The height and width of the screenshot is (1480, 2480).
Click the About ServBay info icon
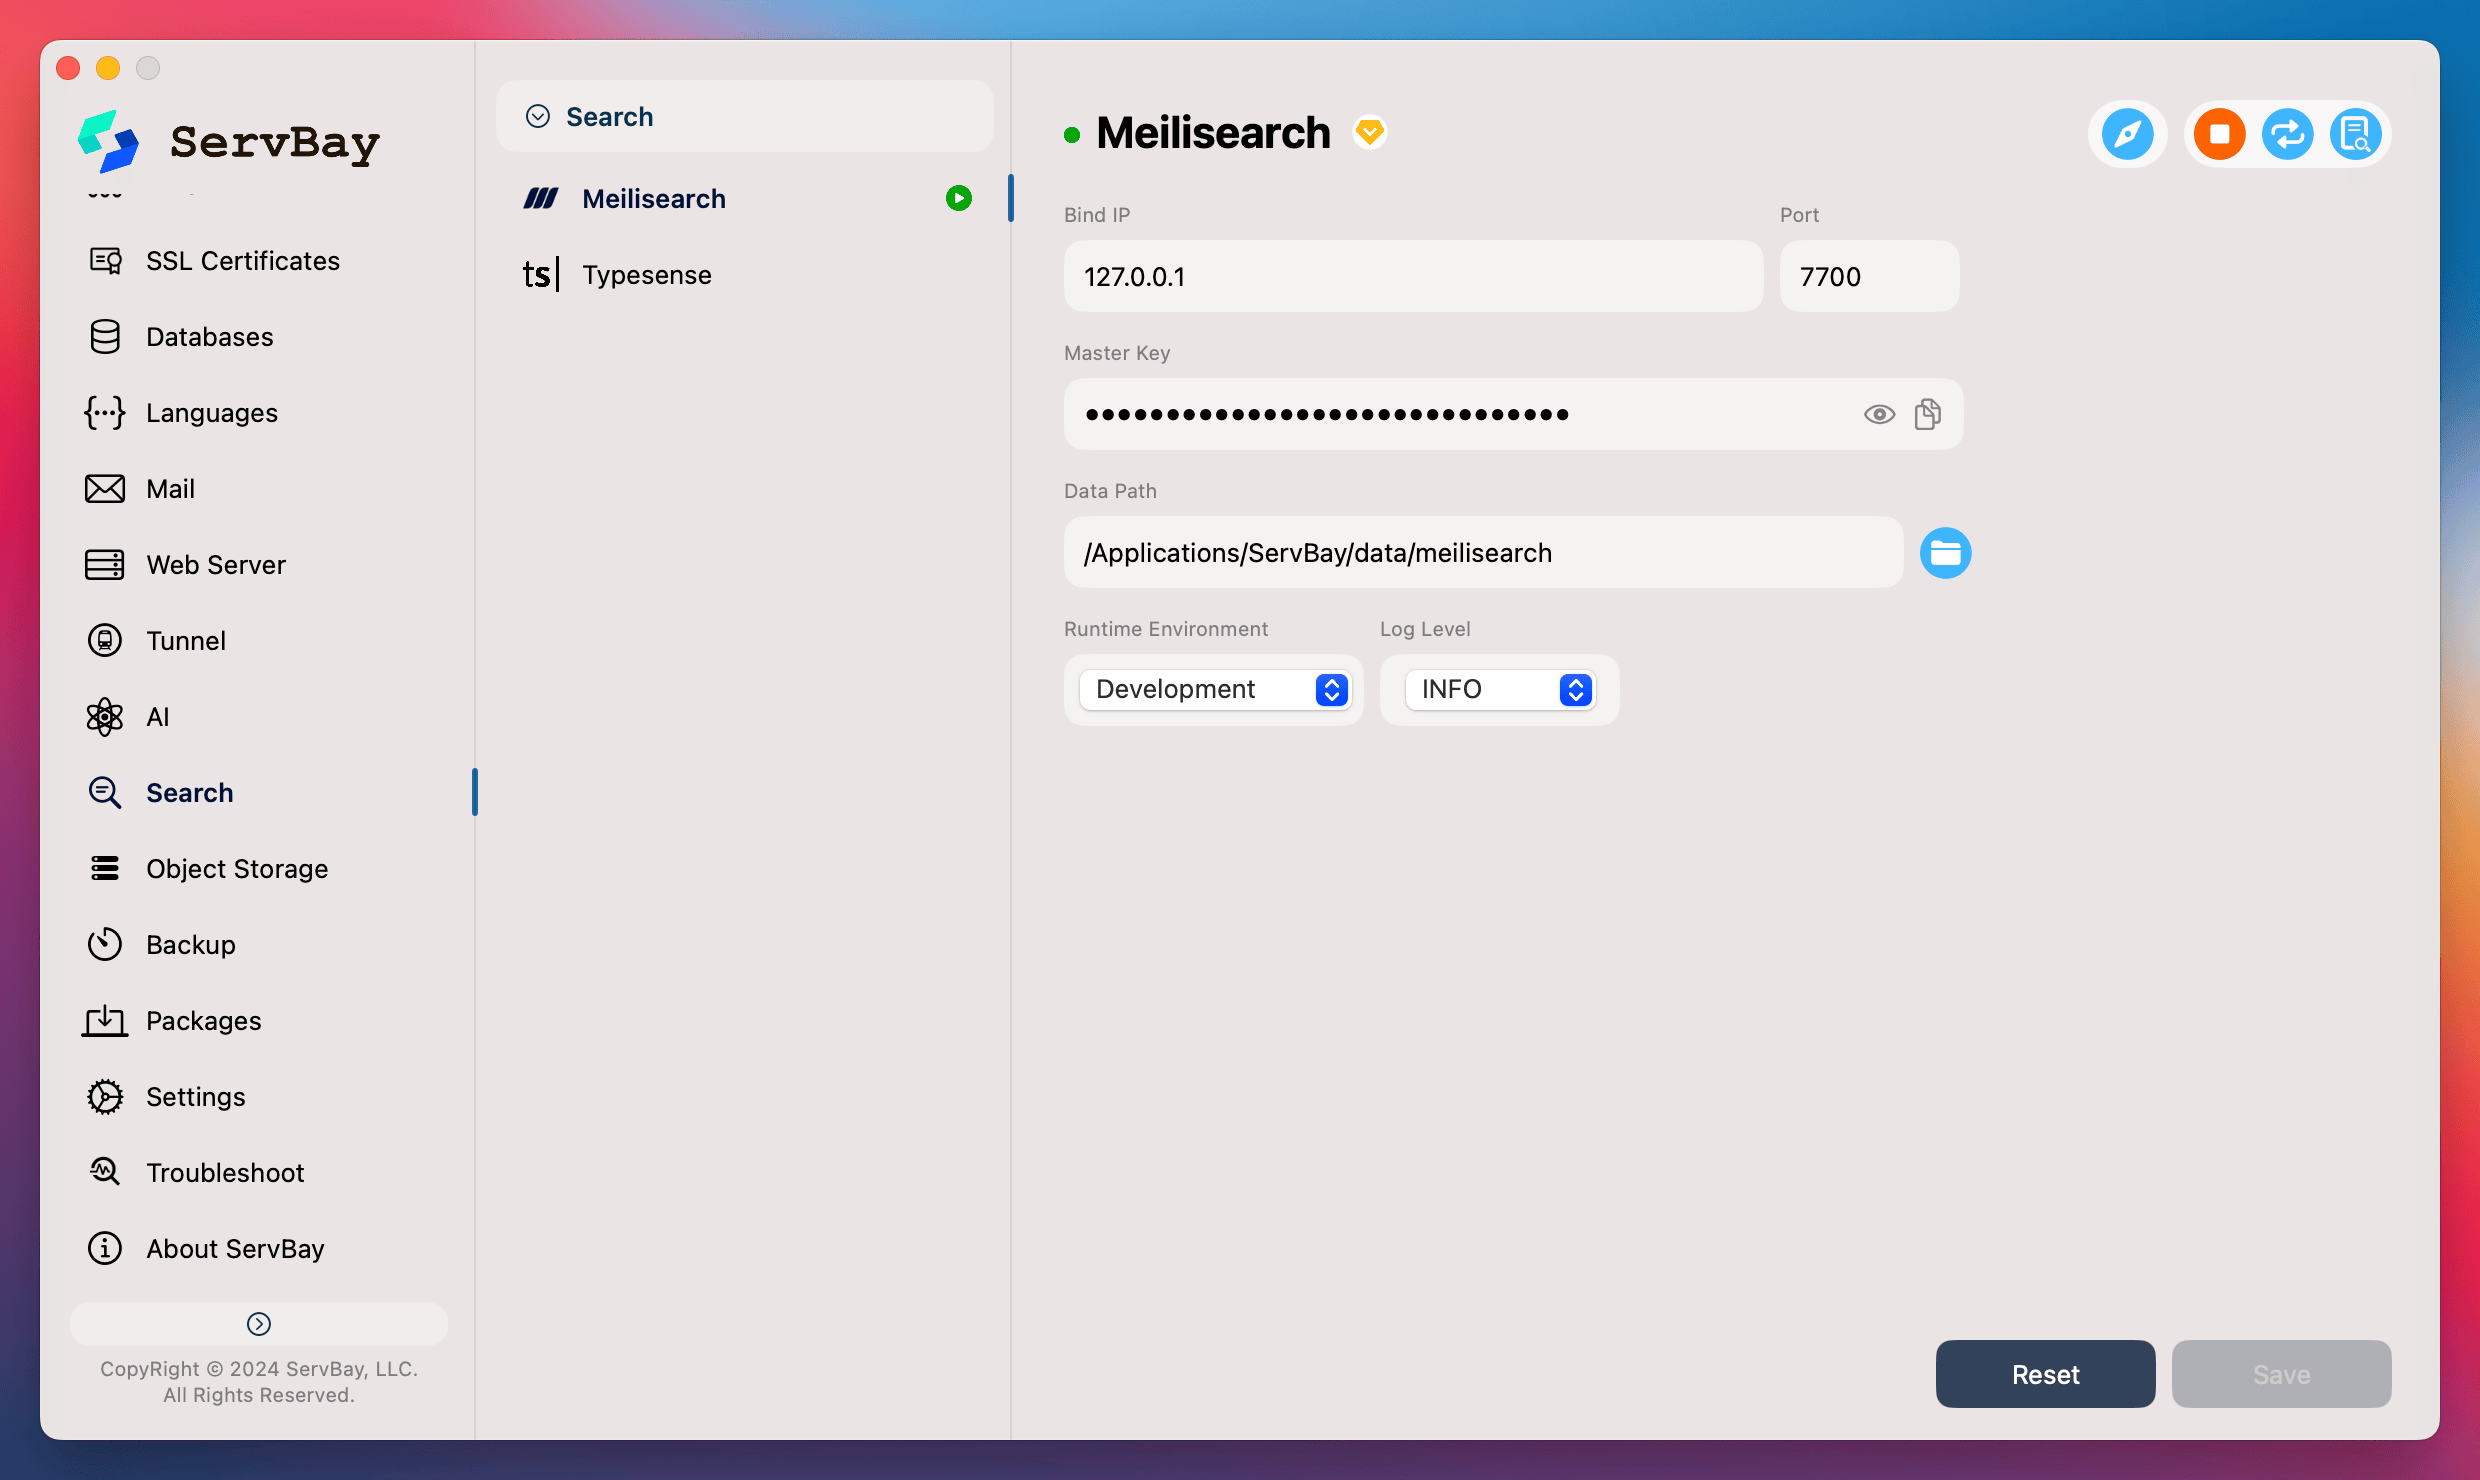point(105,1248)
